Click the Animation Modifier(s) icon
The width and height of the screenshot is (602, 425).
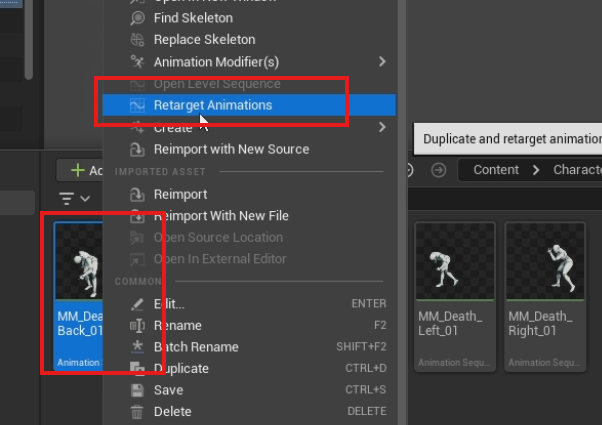click(137, 62)
